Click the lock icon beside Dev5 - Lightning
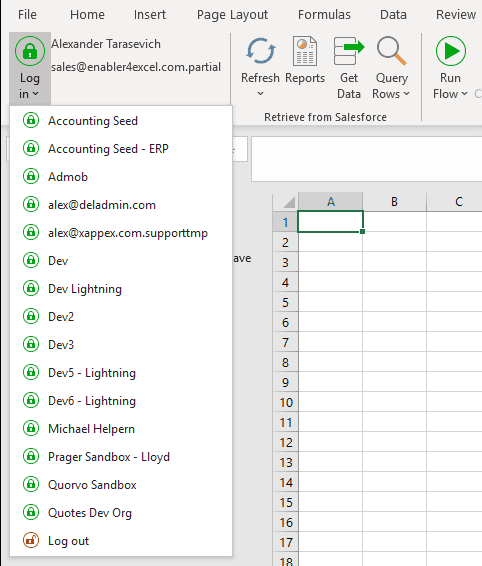This screenshot has width=482, height=566. click(x=31, y=372)
